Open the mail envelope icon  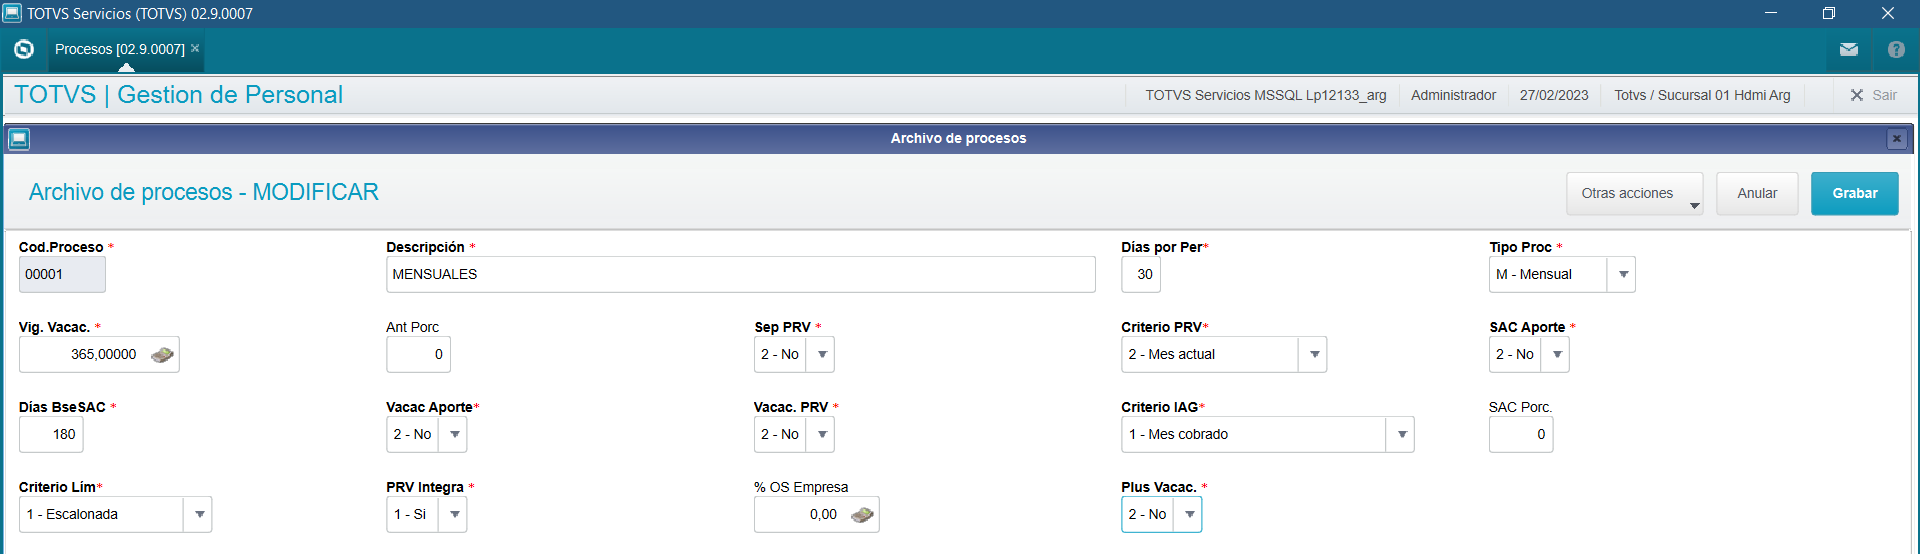(x=1848, y=49)
